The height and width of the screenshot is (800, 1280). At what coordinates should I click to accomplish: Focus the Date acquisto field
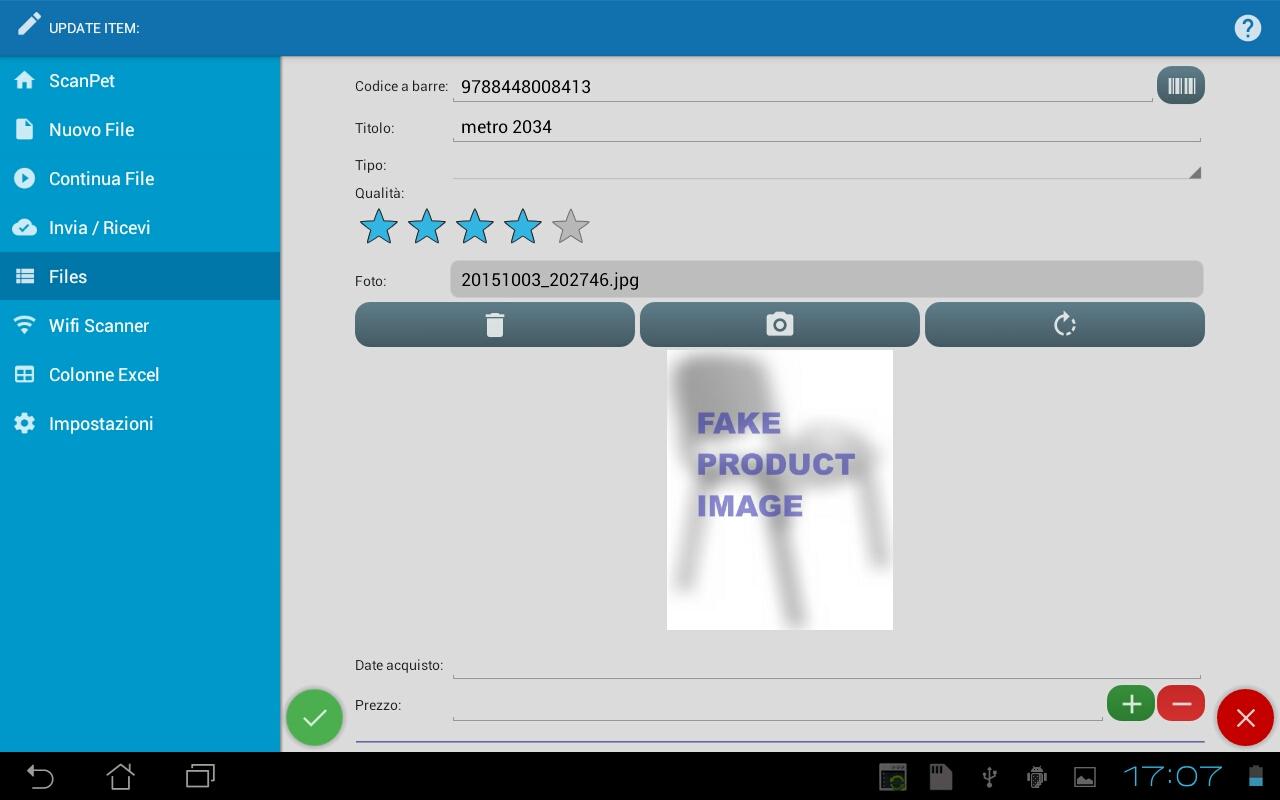pos(826,665)
